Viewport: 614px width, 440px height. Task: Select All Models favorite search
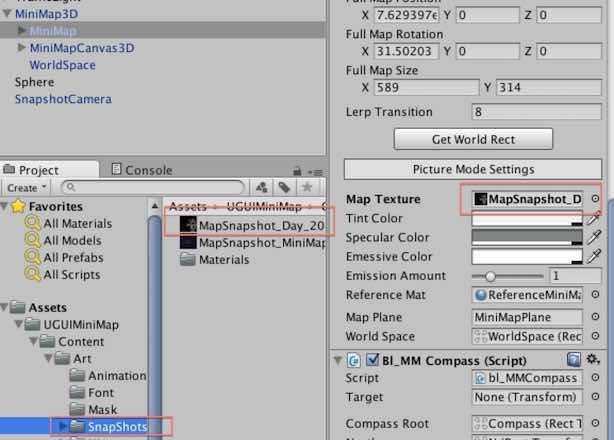pyautogui.click(x=63, y=240)
